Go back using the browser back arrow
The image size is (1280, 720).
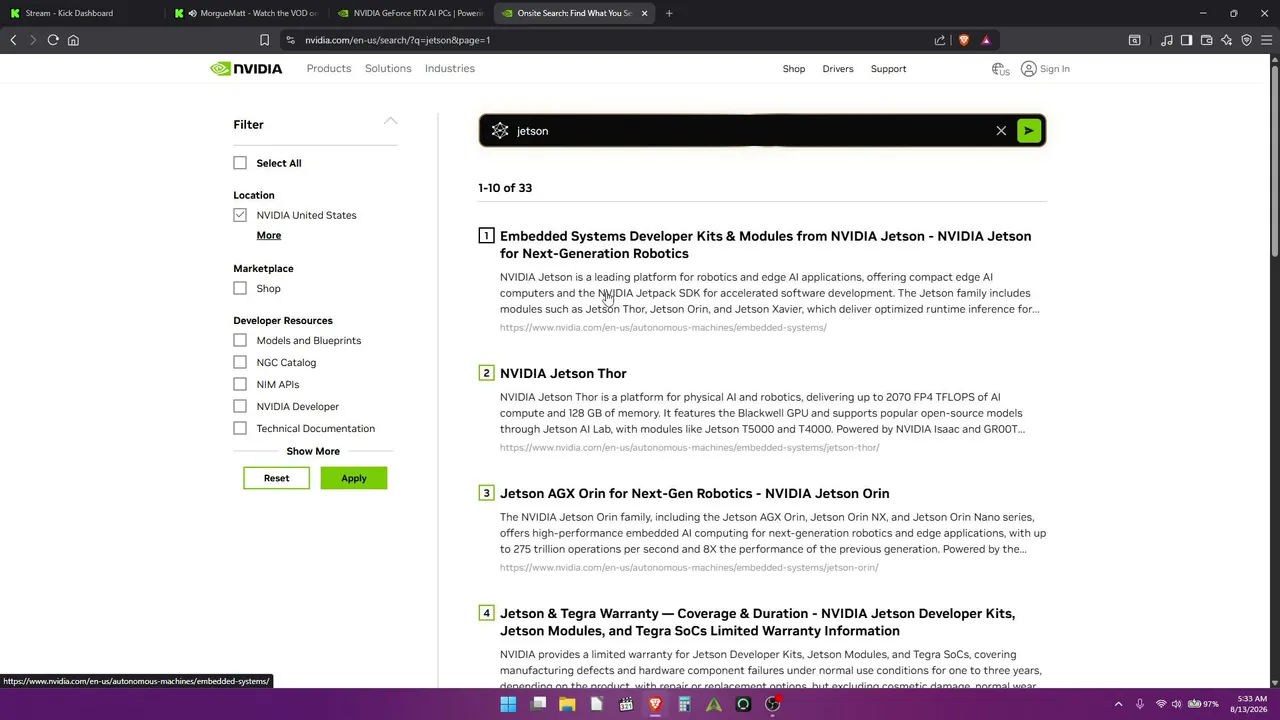click(x=13, y=40)
